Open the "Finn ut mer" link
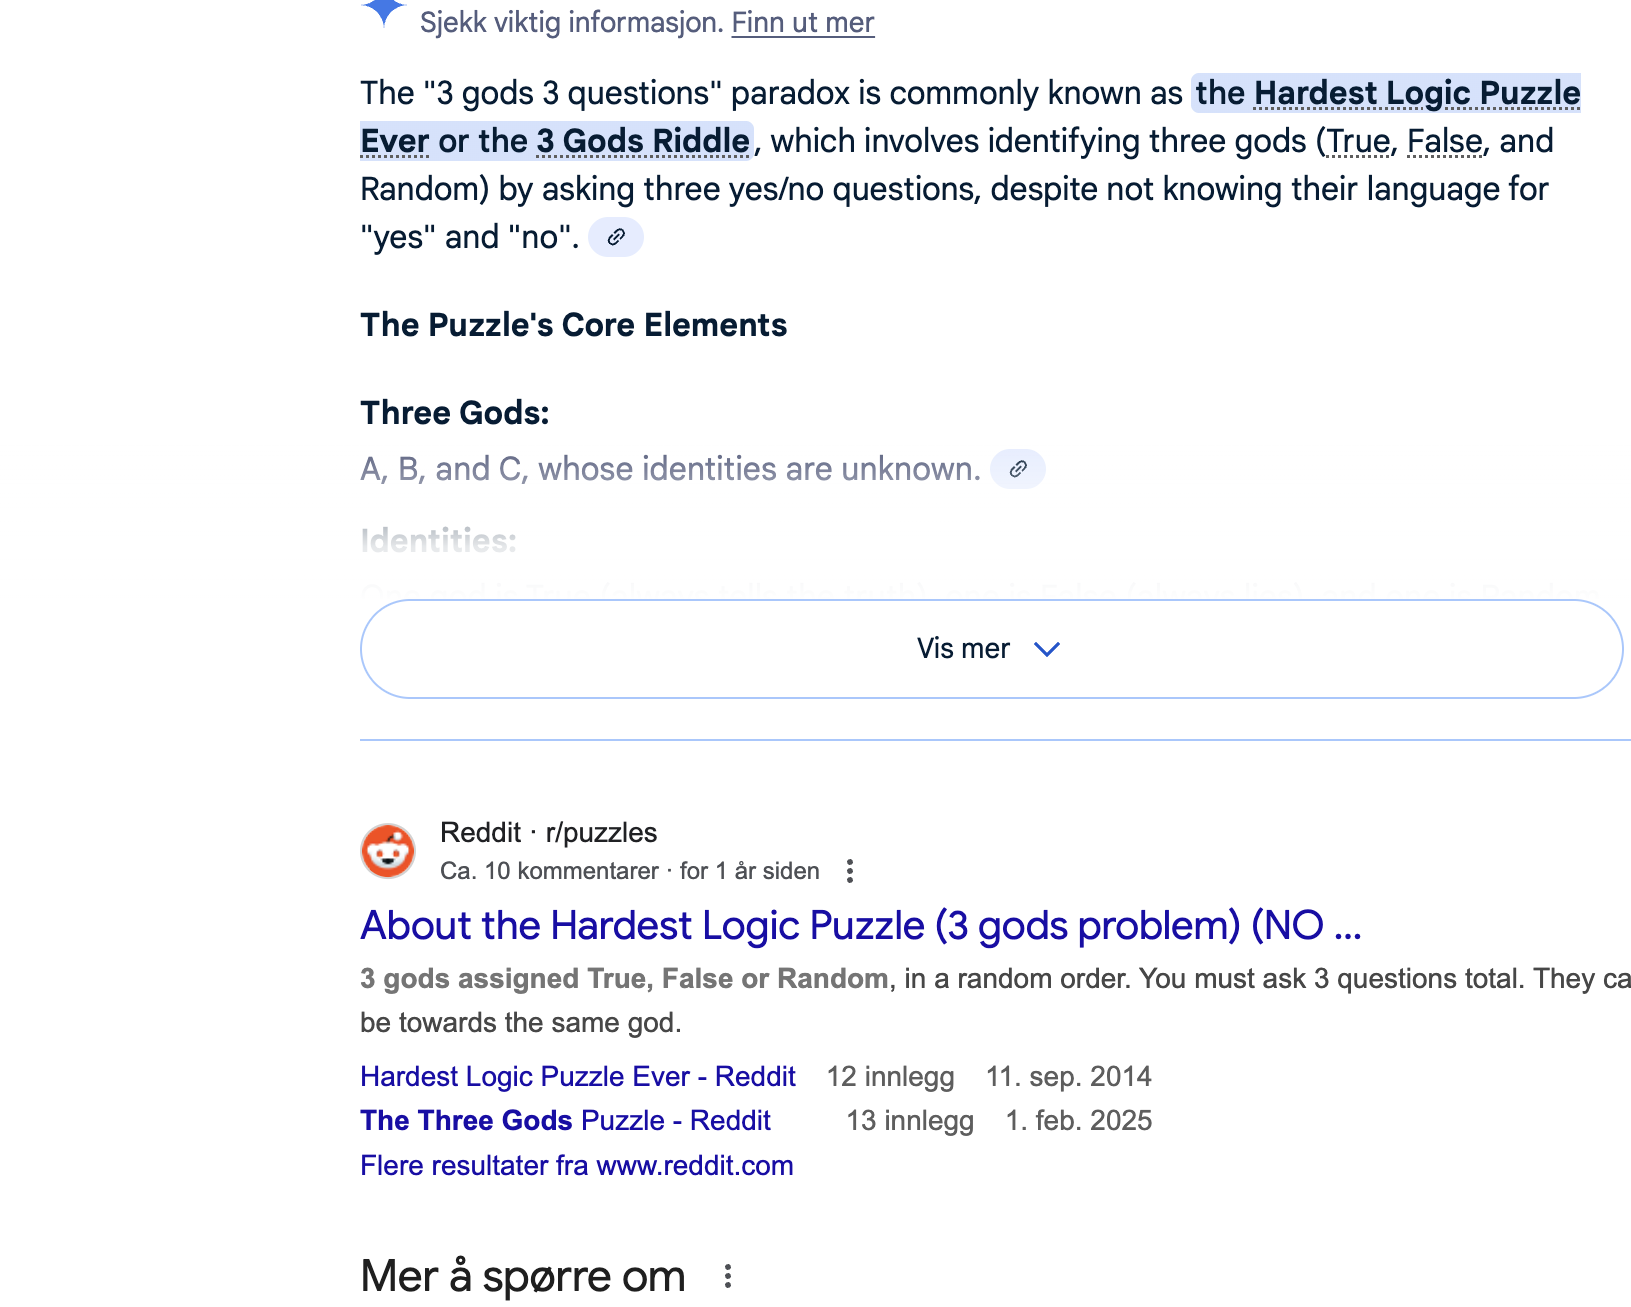 point(802,22)
